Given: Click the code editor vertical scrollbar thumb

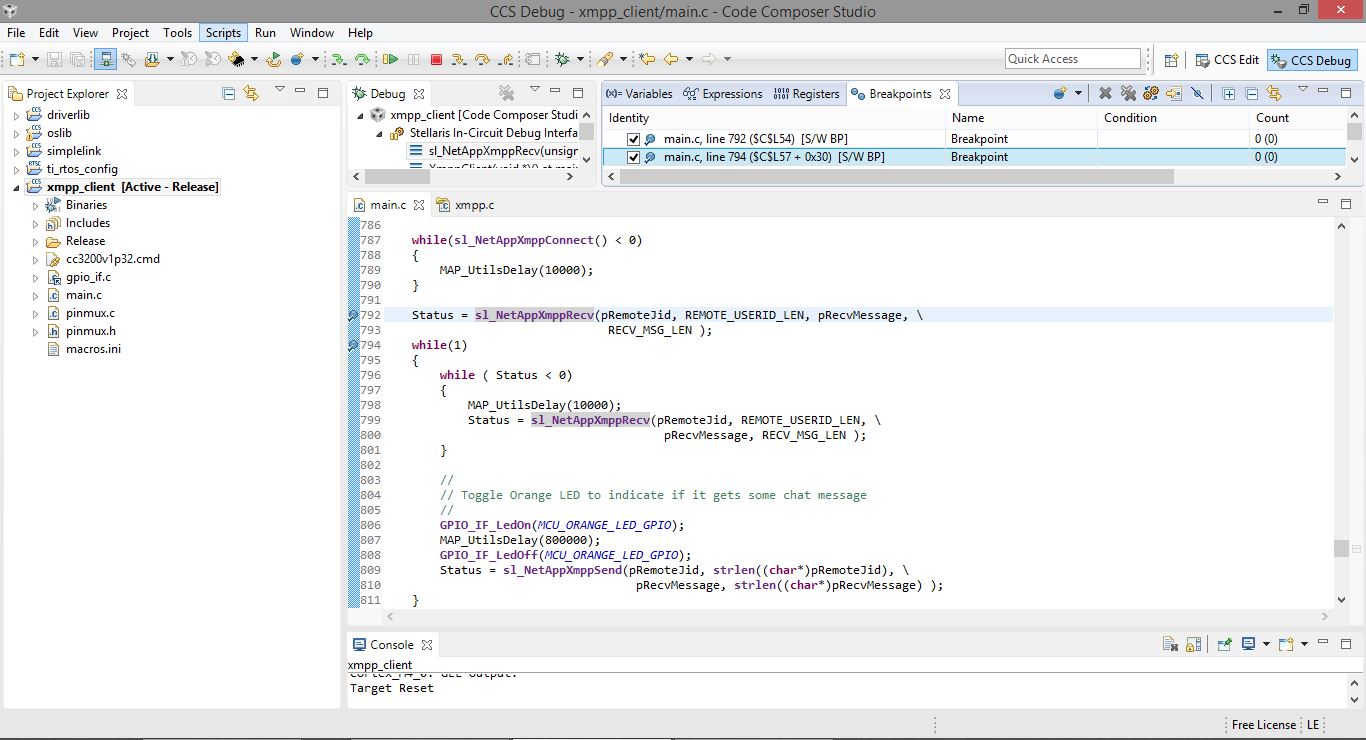Looking at the screenshot, I should point(1341,548).
